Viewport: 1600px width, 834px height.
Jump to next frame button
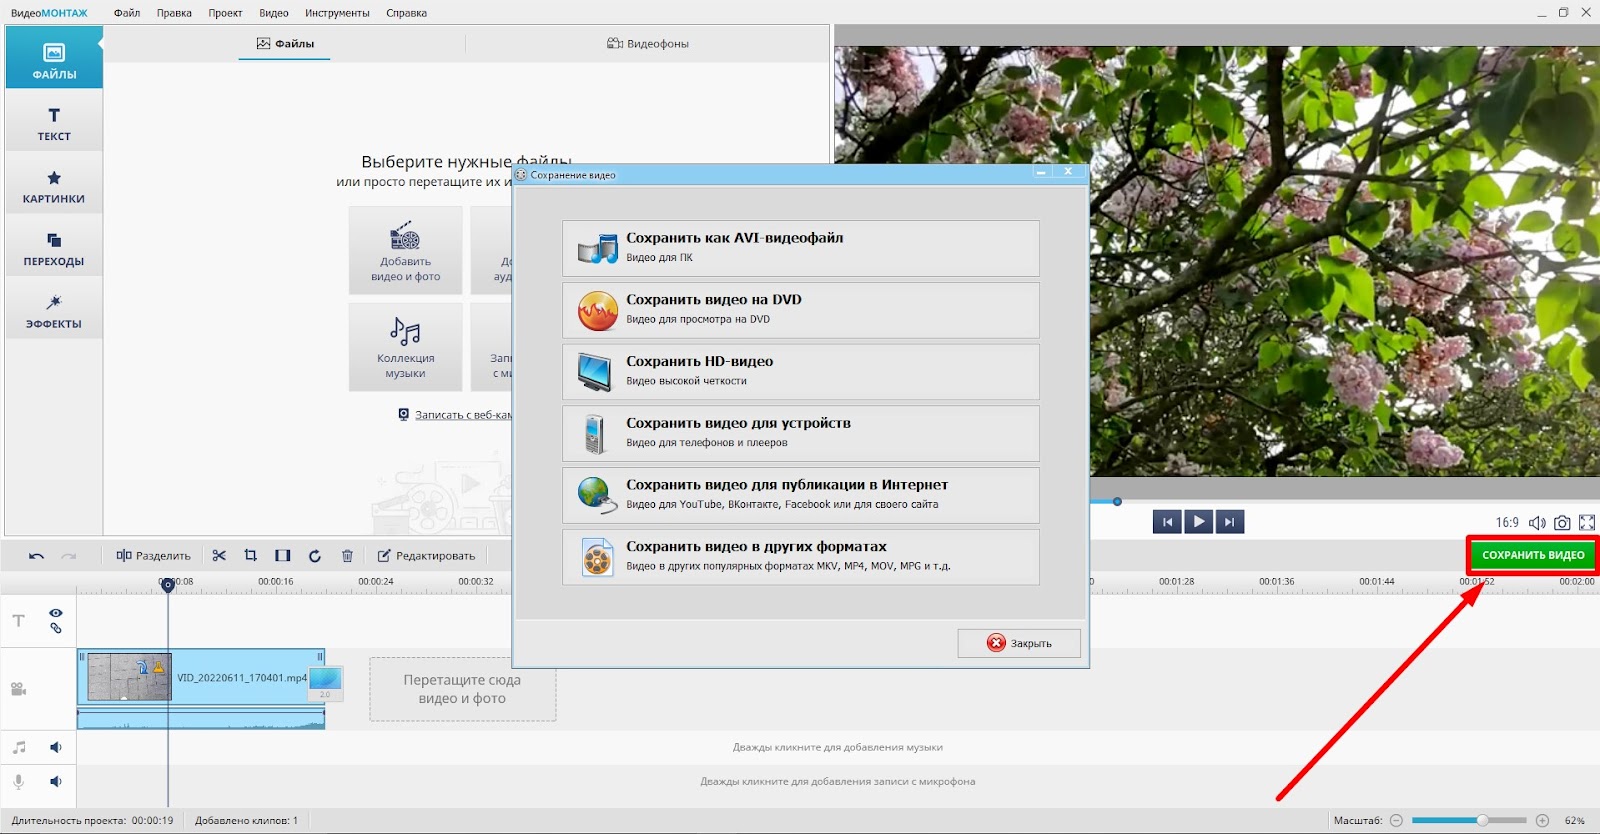1230,522
